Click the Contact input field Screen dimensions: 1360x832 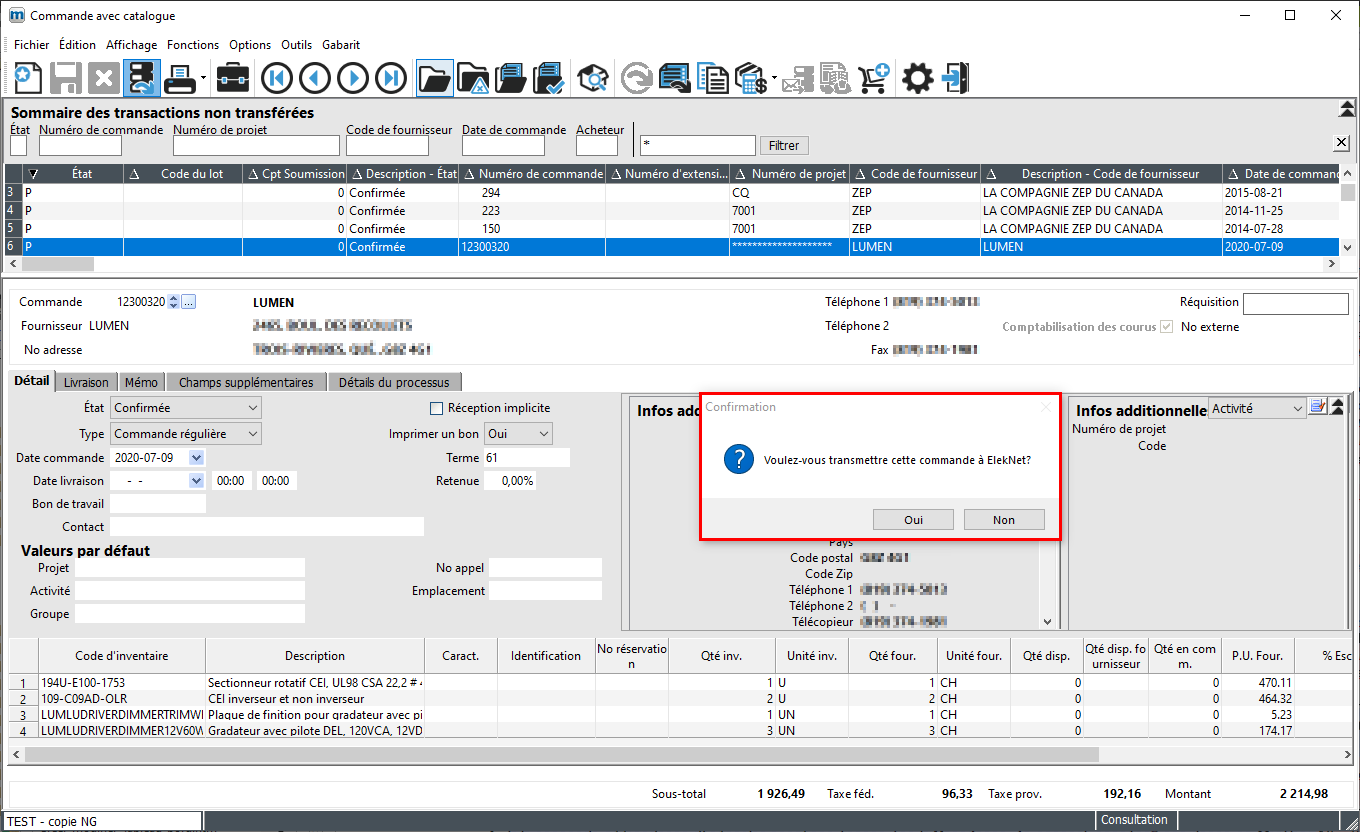(x=267, y=527)
